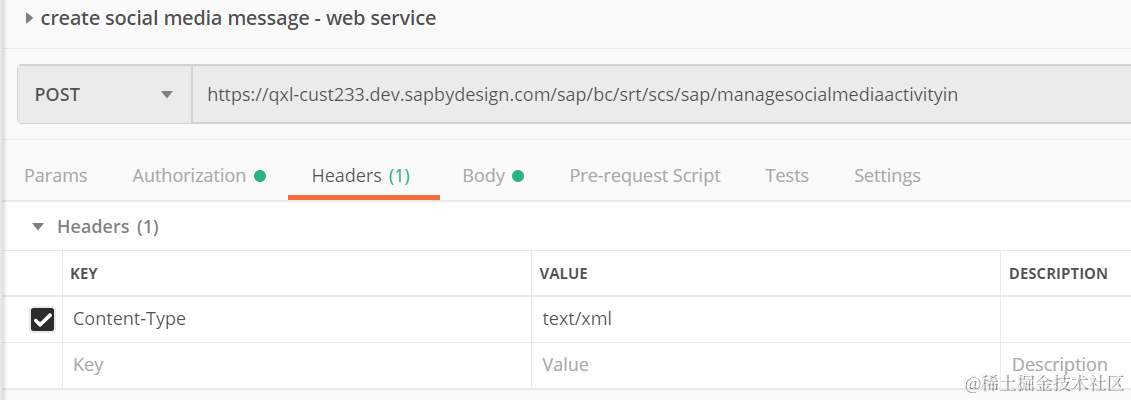Click the green dot beside Body
The height and width of the screenshot is (400, 1131).
coord(518,176)
